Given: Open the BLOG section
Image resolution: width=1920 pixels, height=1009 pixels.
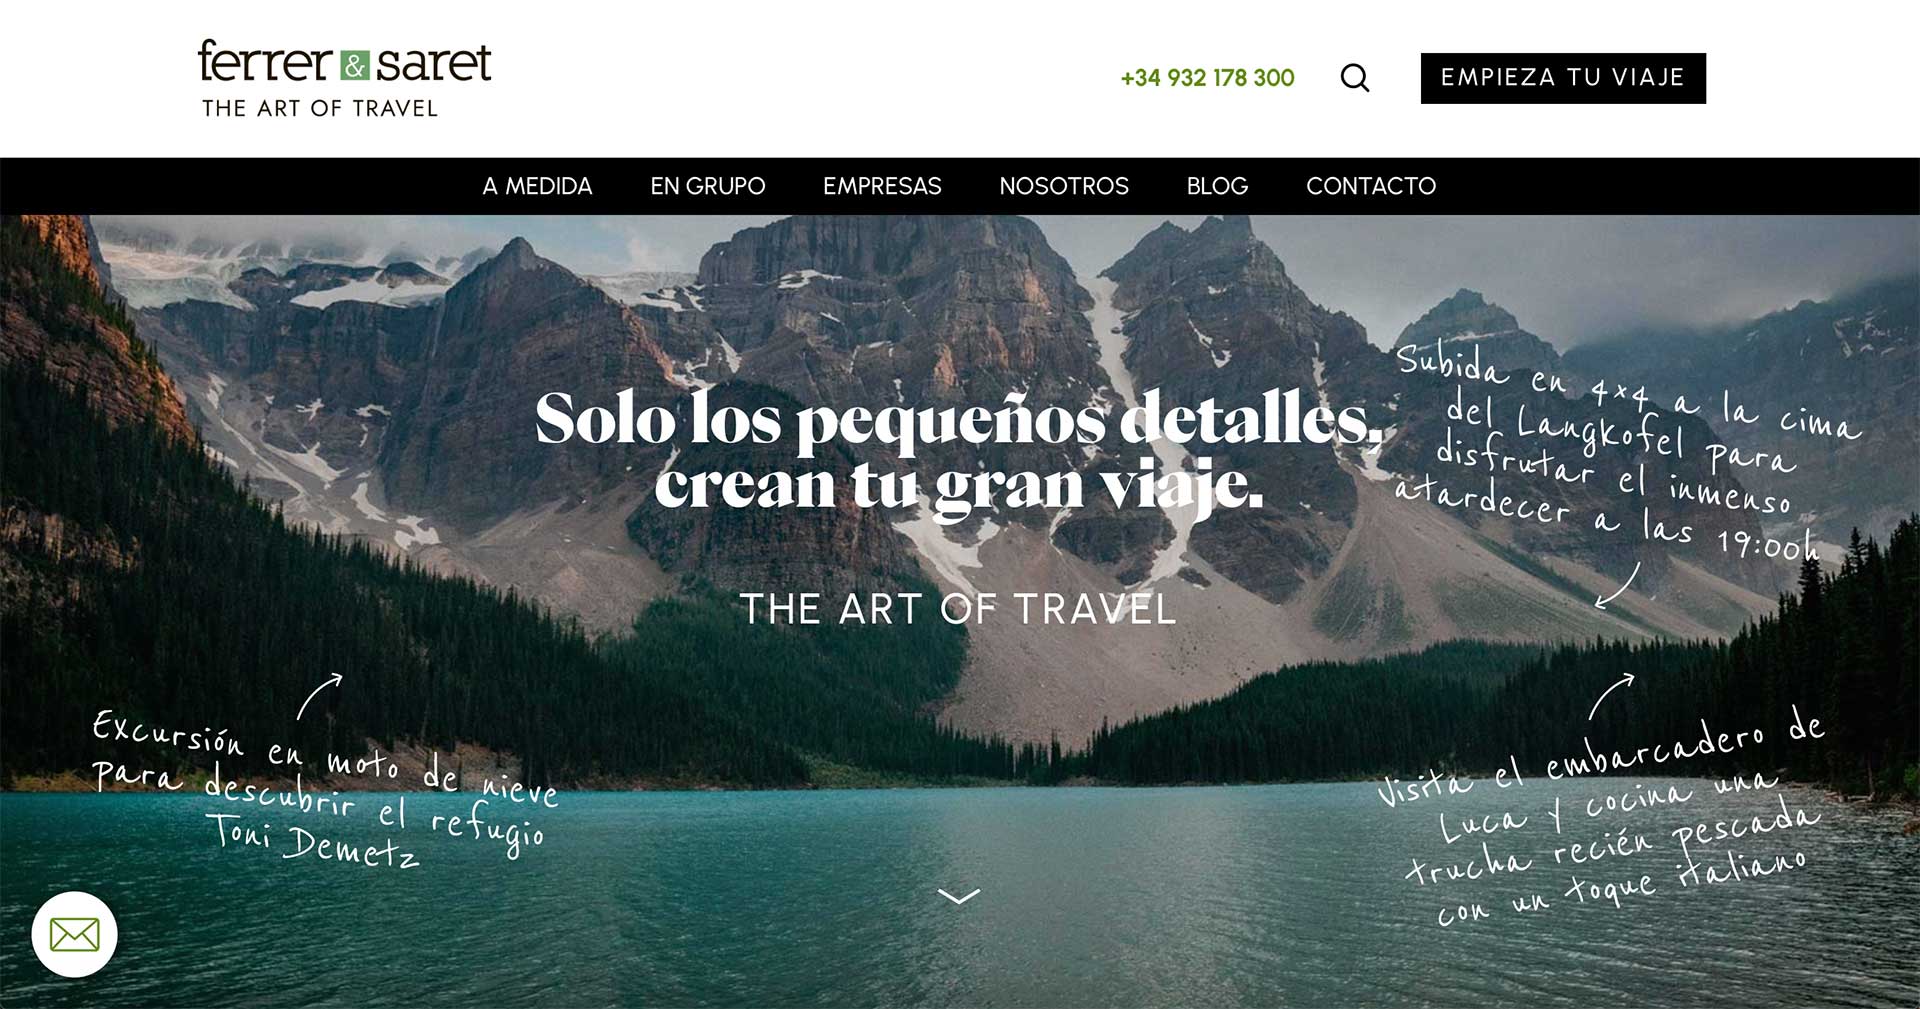Looking at the screenshot, I should 1217,186.
